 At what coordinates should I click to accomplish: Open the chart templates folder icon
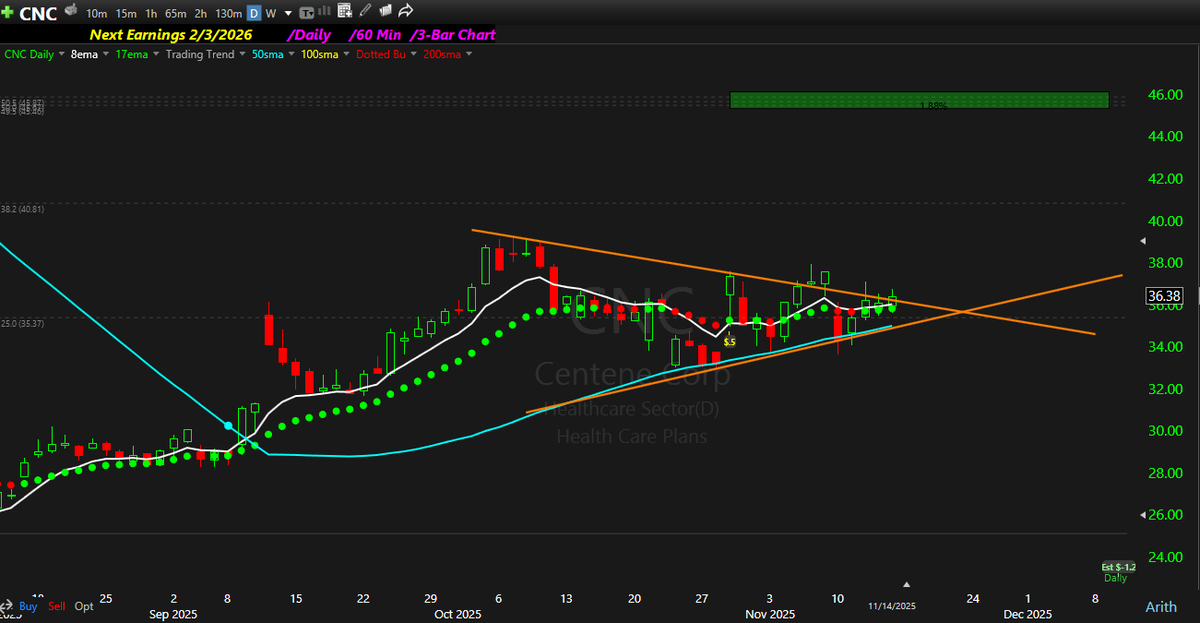coord(385,11)
